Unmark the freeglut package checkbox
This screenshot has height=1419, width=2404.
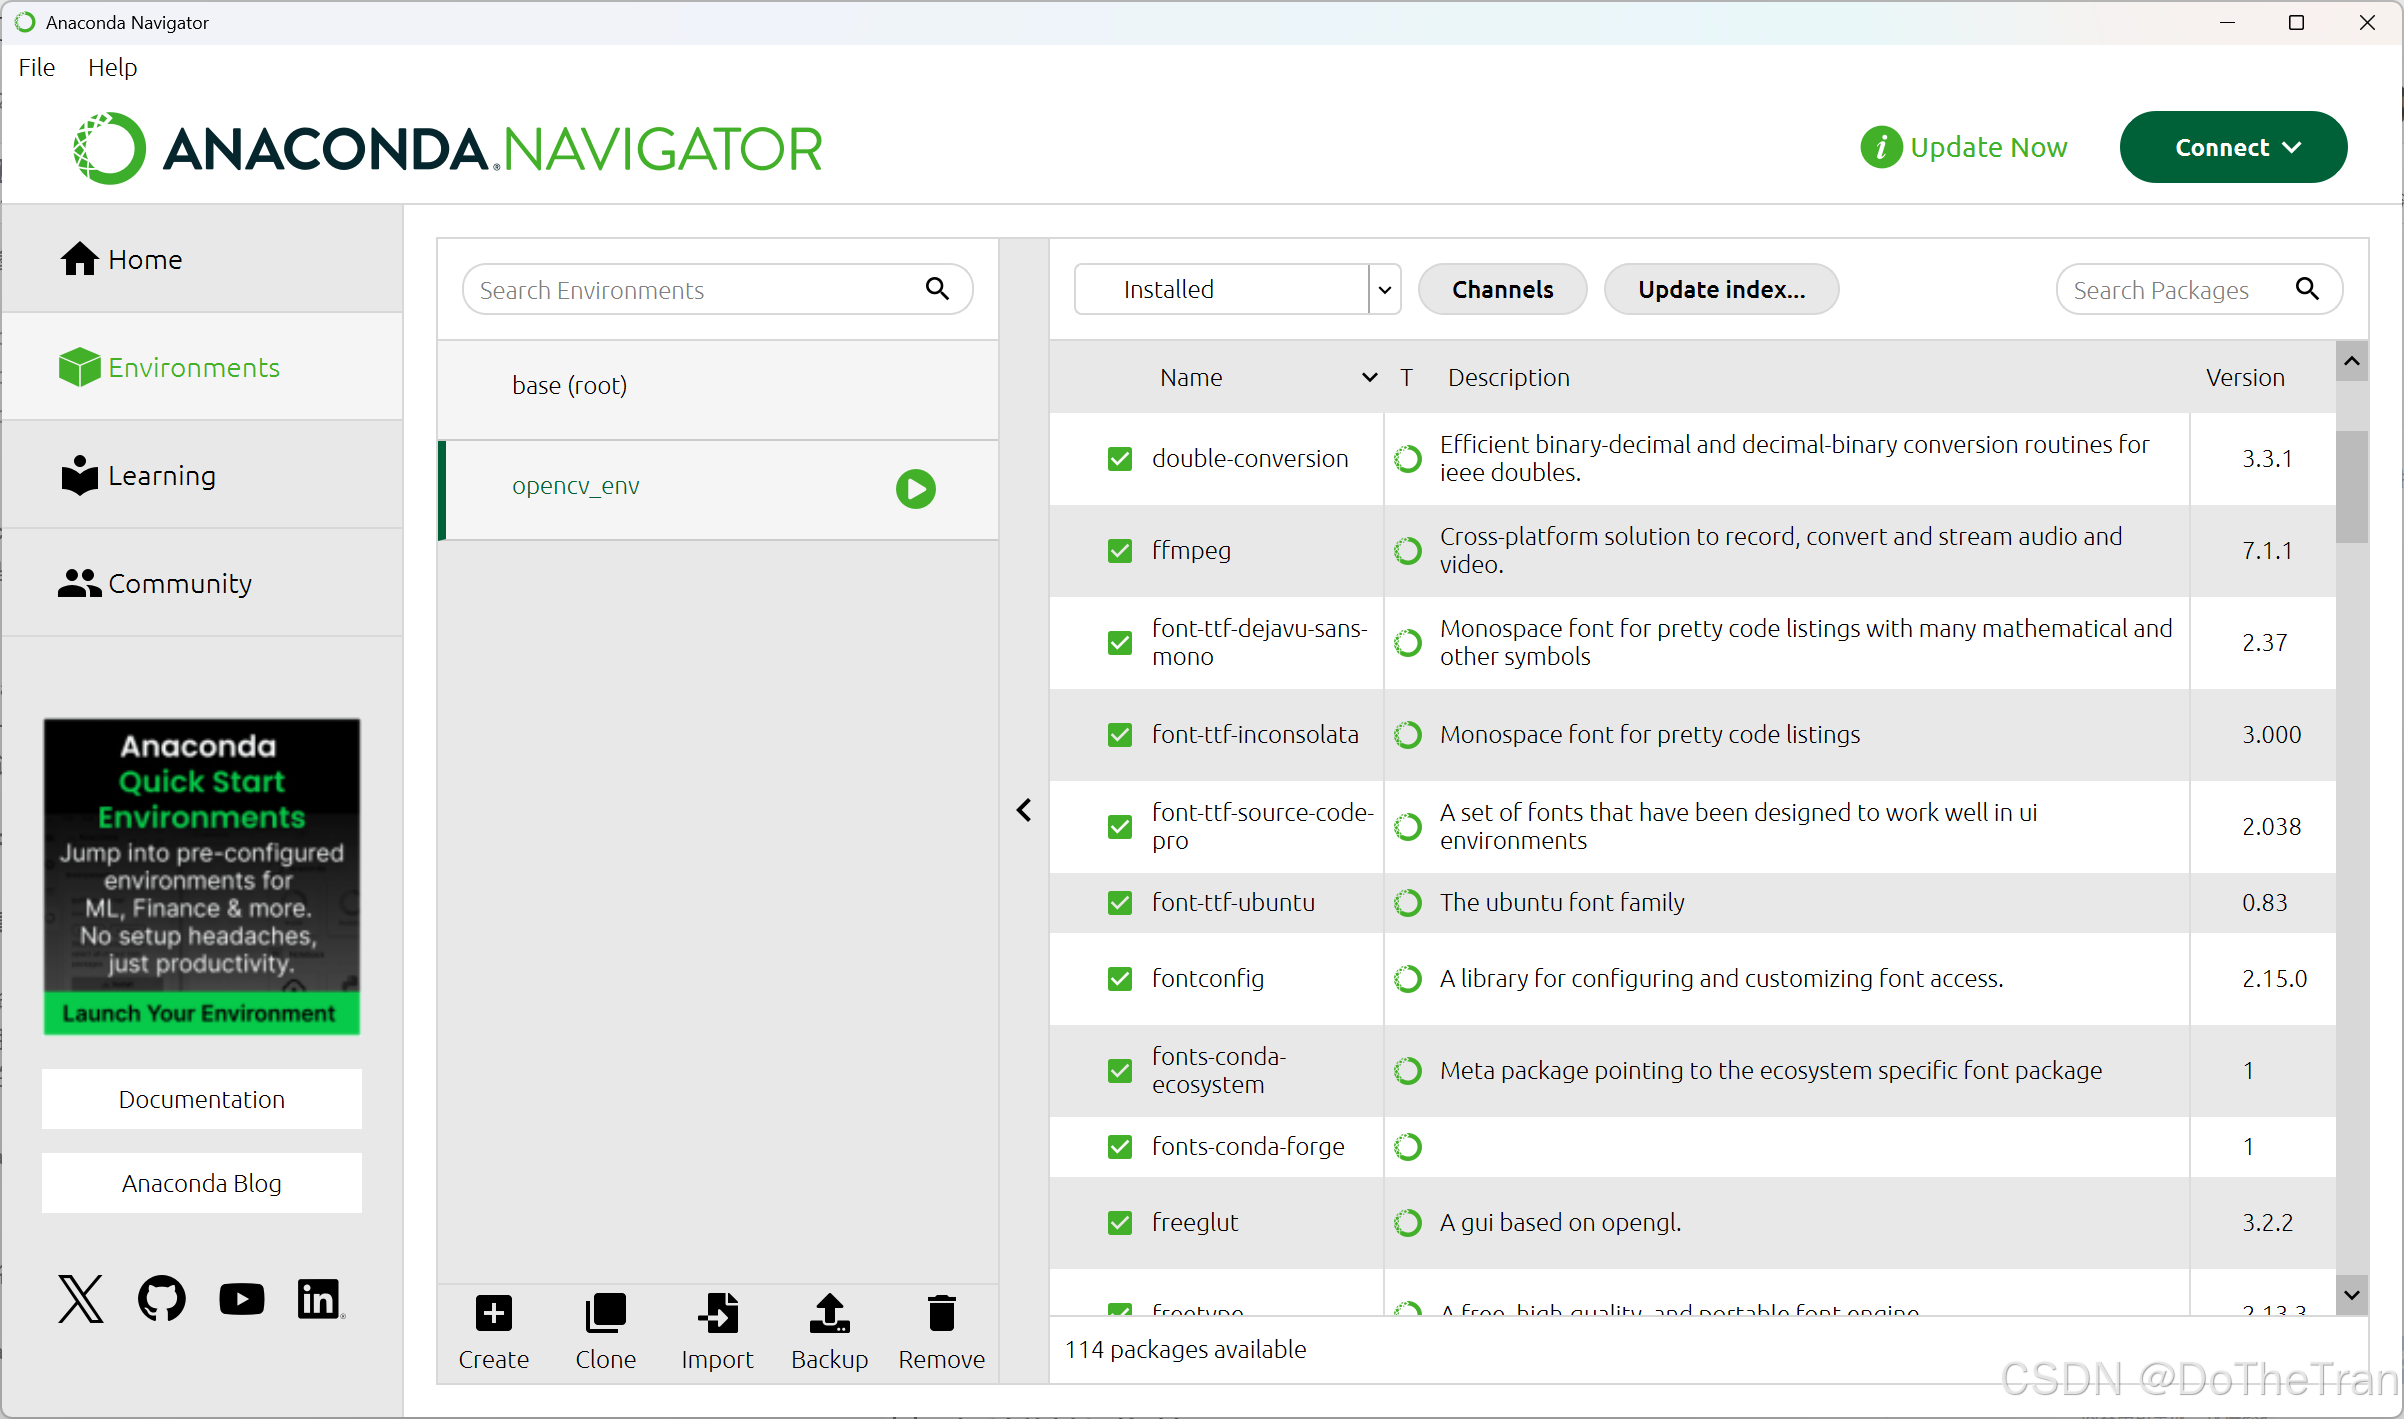(1120, 1223)
